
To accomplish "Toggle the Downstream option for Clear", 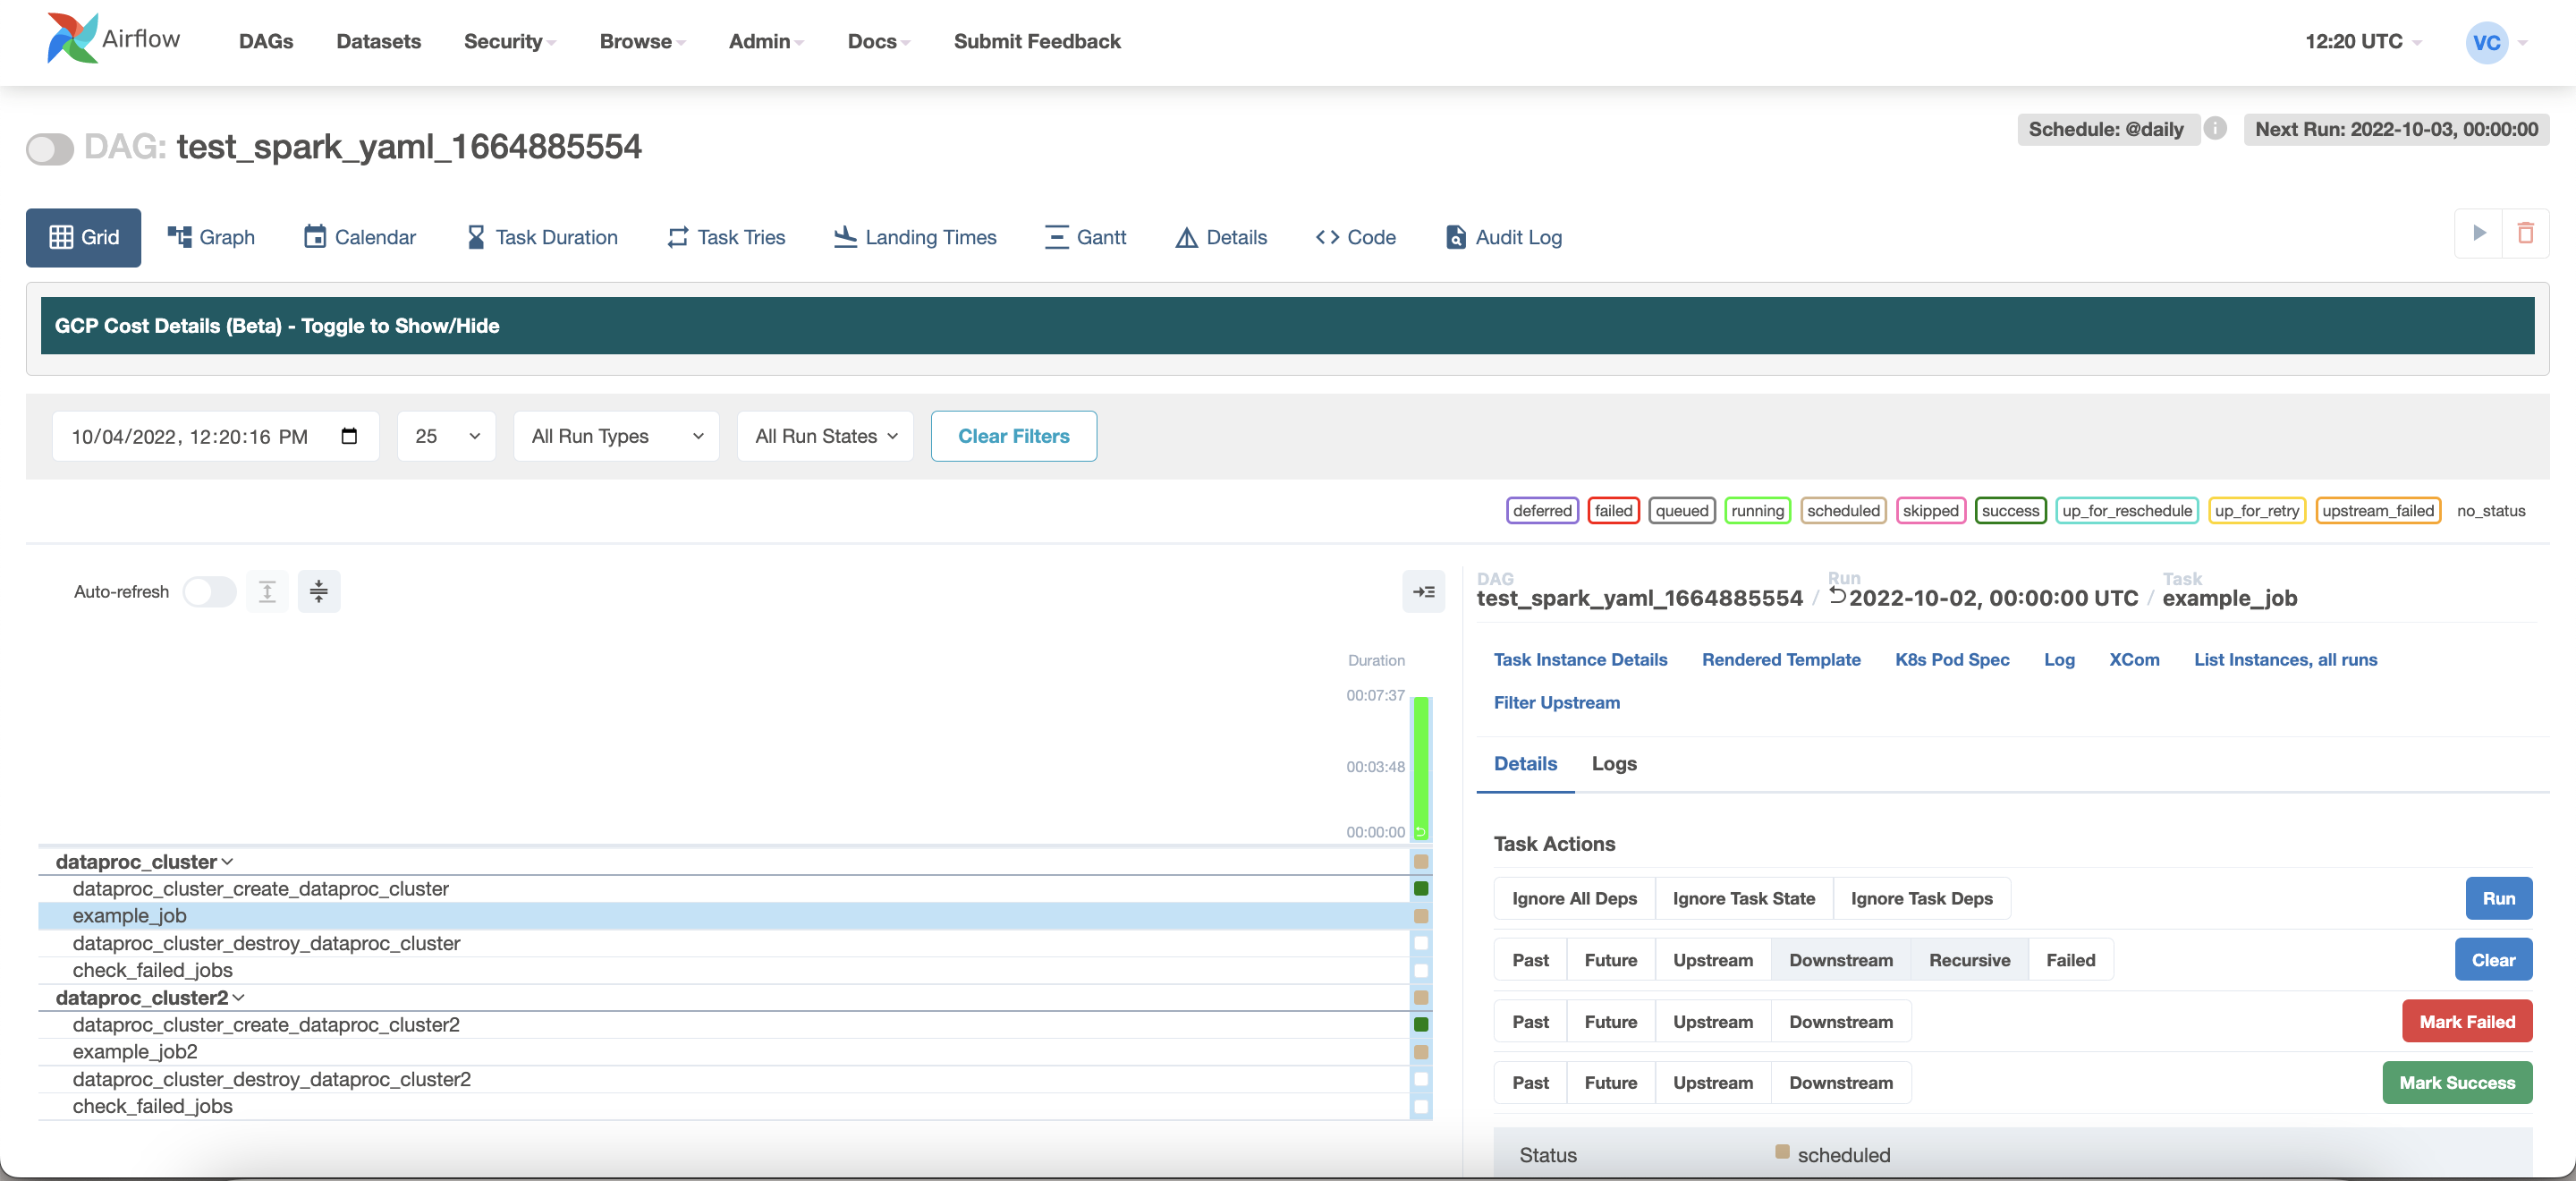I will 1840,960.
